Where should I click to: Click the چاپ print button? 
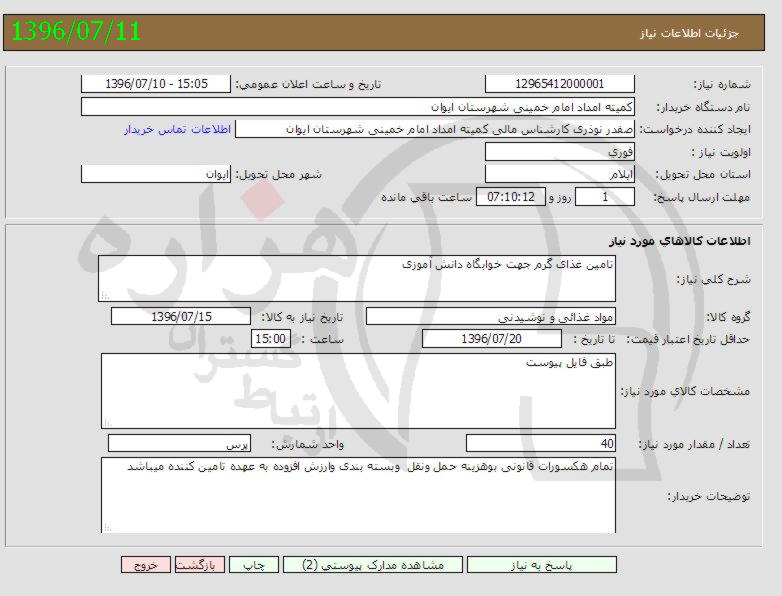point(254,565)
